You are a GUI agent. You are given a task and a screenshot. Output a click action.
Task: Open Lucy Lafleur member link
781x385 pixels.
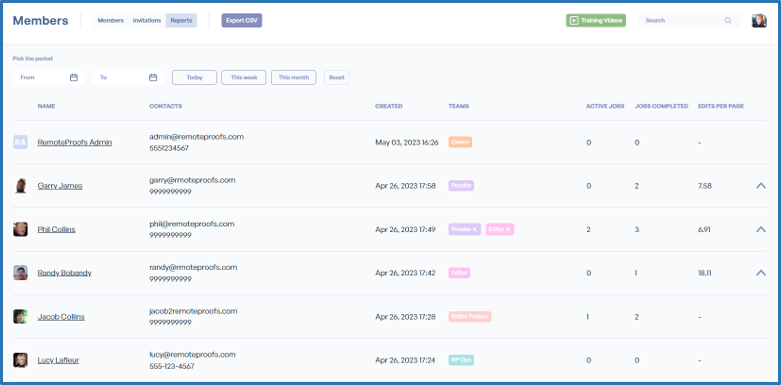(58, 360)
